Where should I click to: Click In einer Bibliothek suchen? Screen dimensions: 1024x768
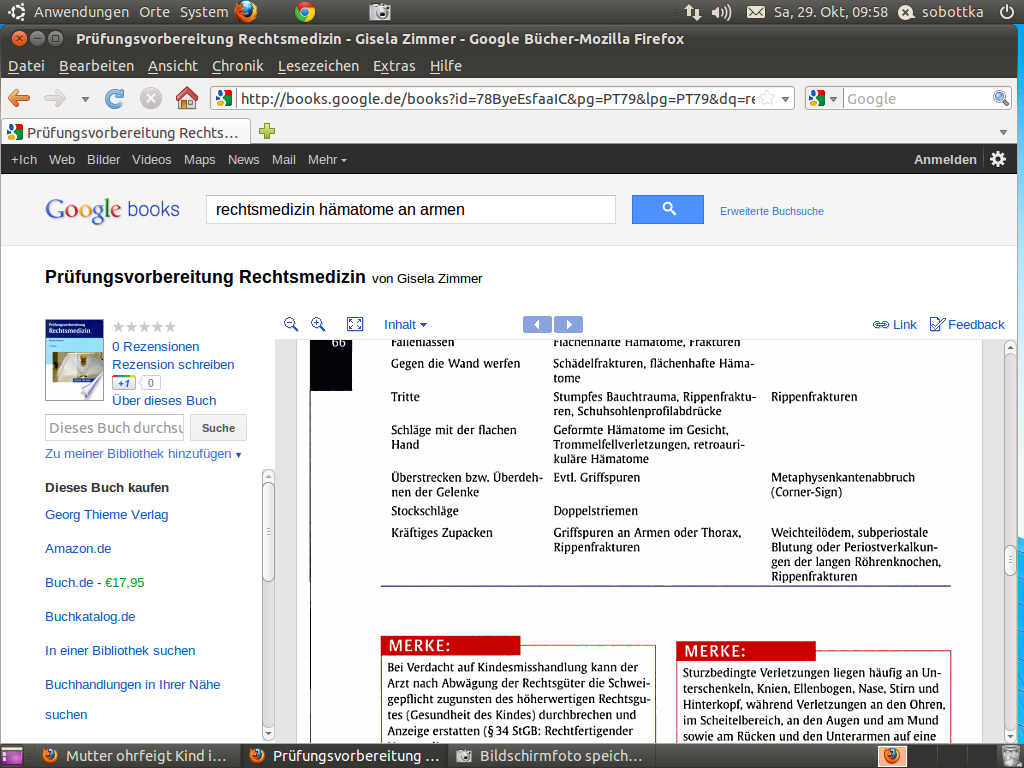pos(120,650)
